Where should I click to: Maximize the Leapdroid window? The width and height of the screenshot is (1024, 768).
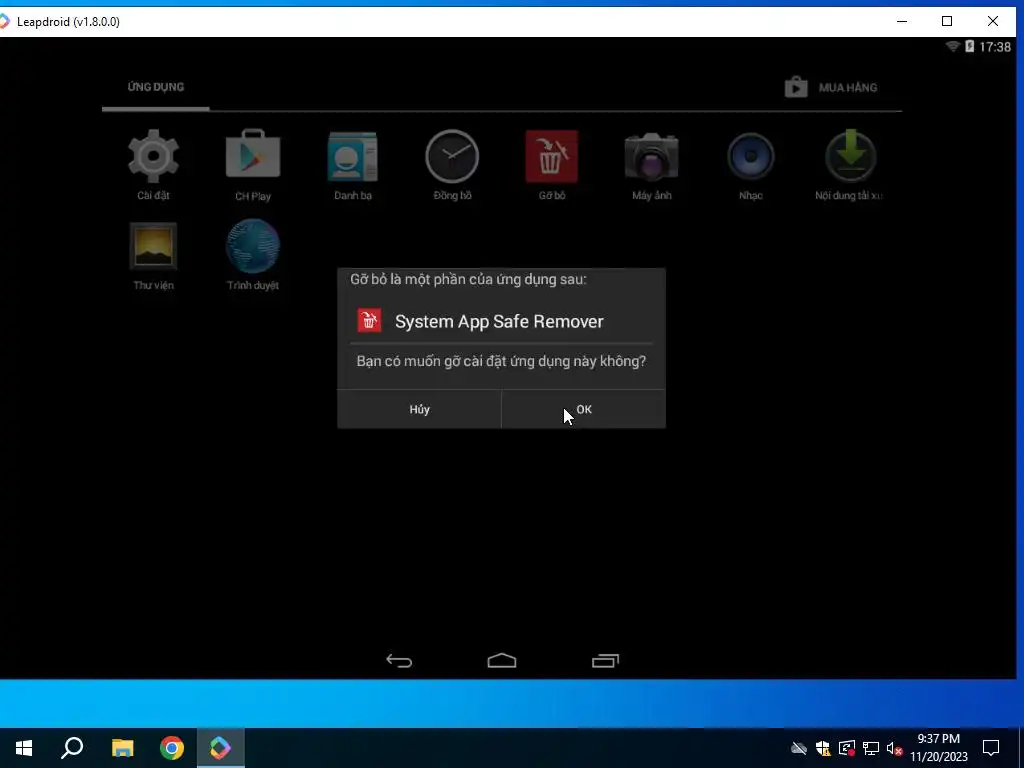(947, 22)
